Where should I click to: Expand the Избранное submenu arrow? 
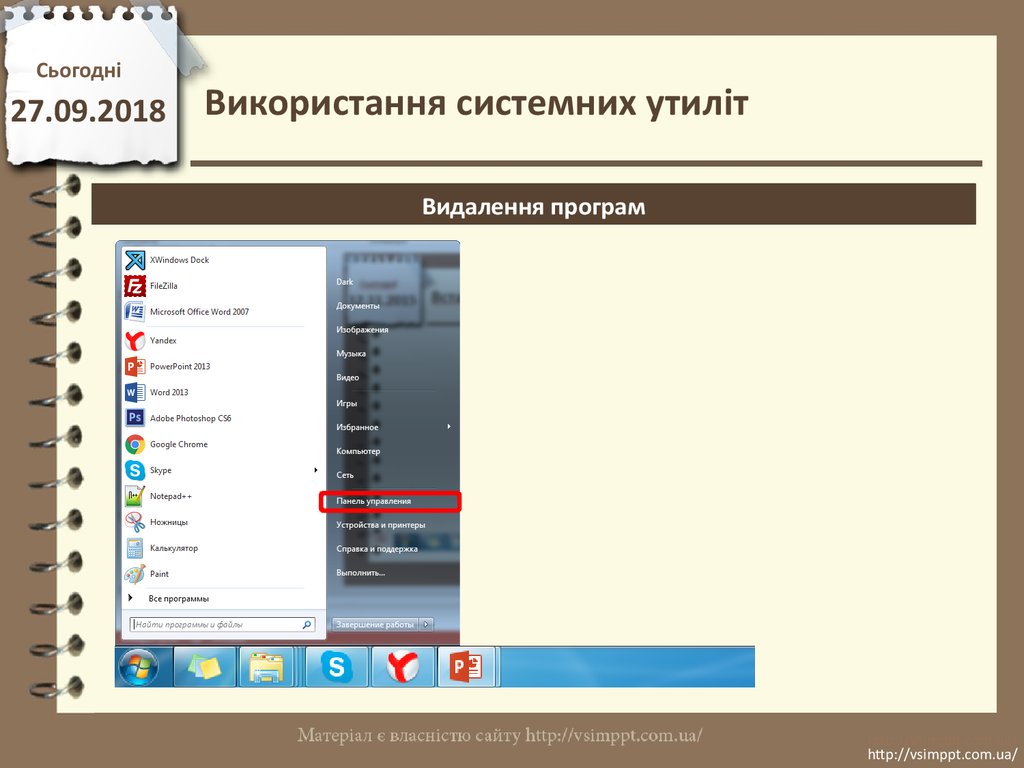tap(449, 427)
